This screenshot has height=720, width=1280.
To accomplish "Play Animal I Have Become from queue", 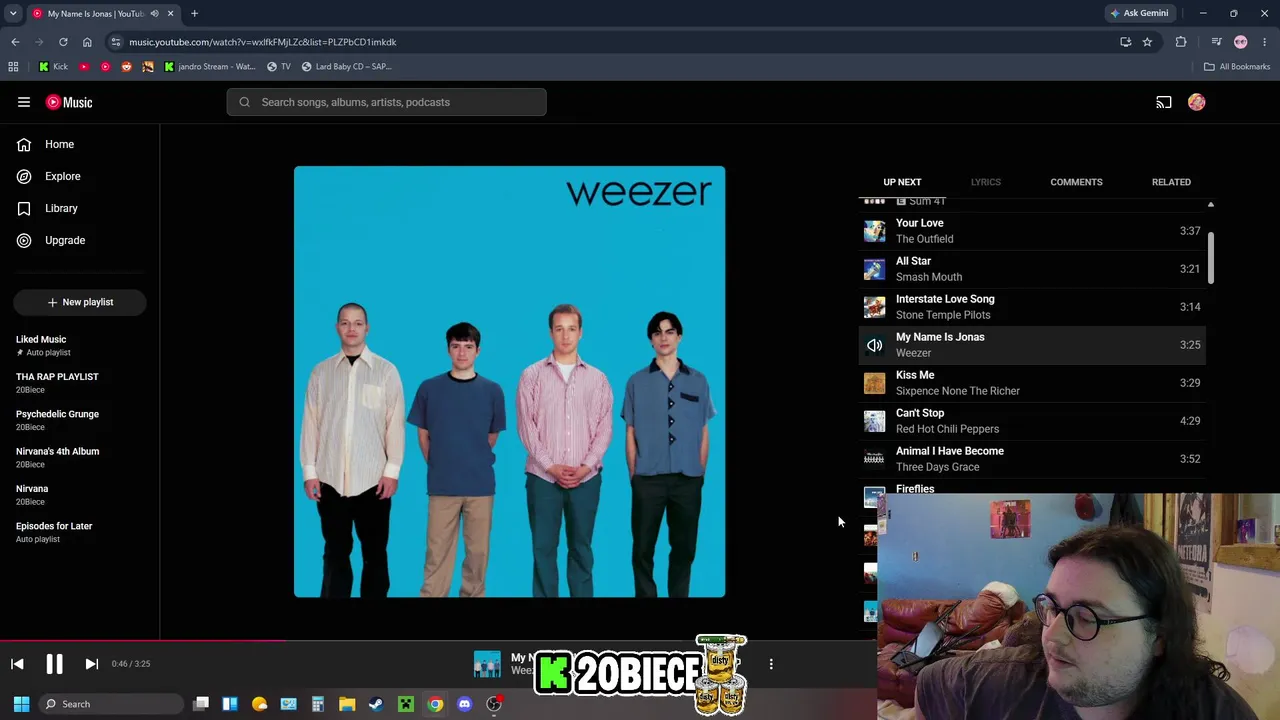I will pyautogui.click(x=1032, y=459).
